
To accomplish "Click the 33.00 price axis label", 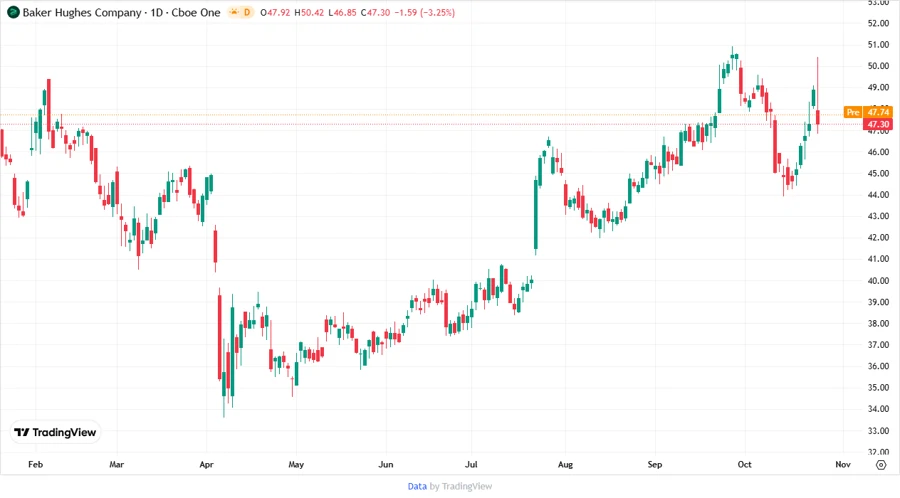I will (878, 431).
